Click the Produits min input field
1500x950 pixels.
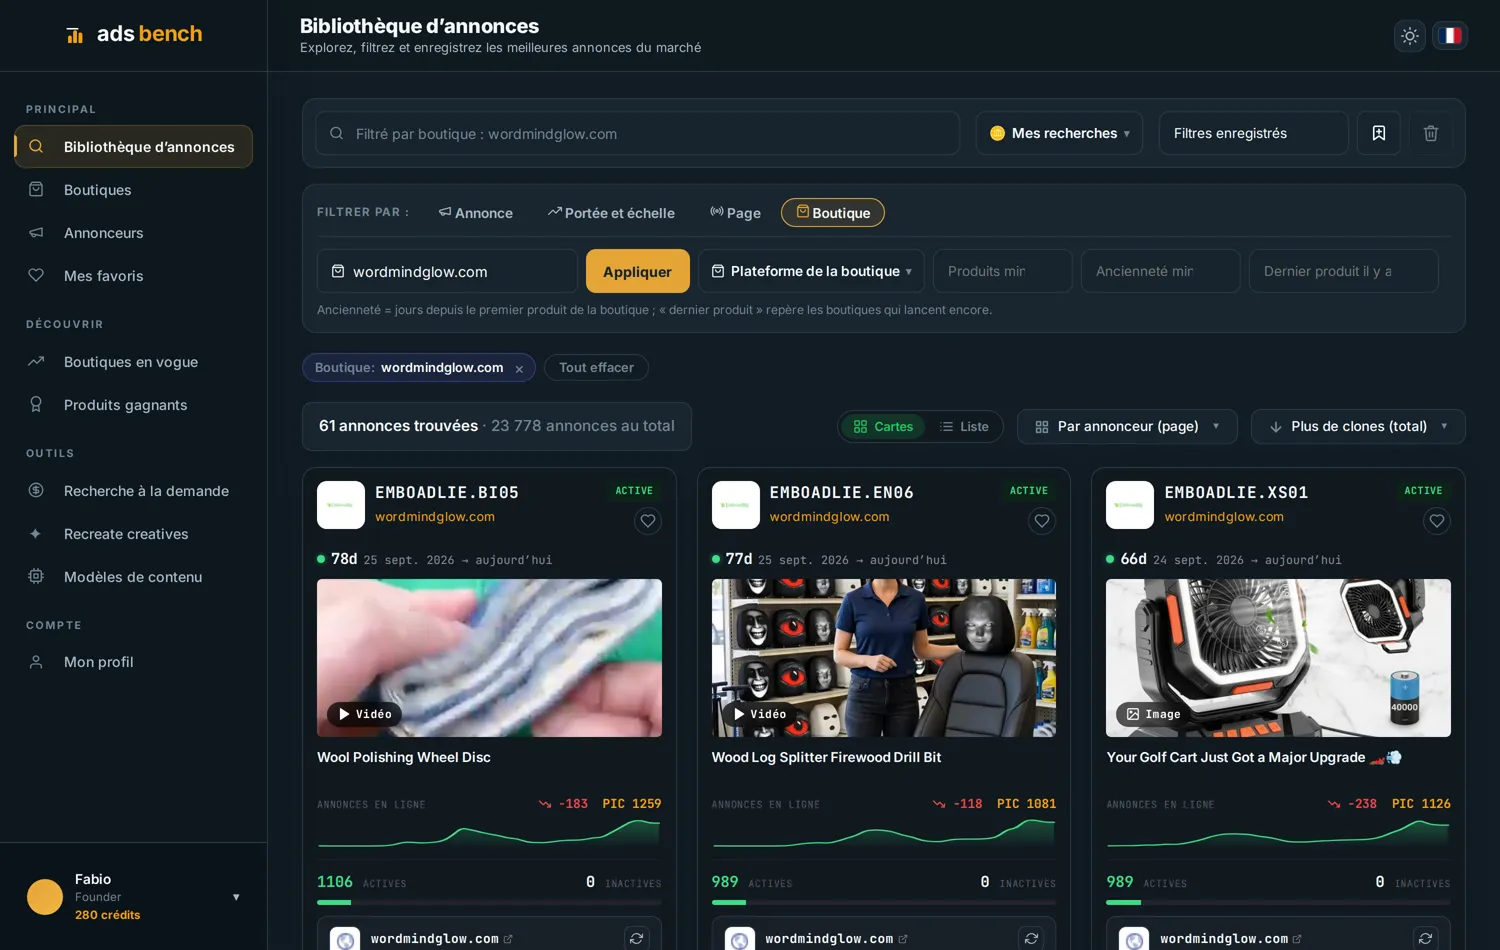[x=1002, y=271]
